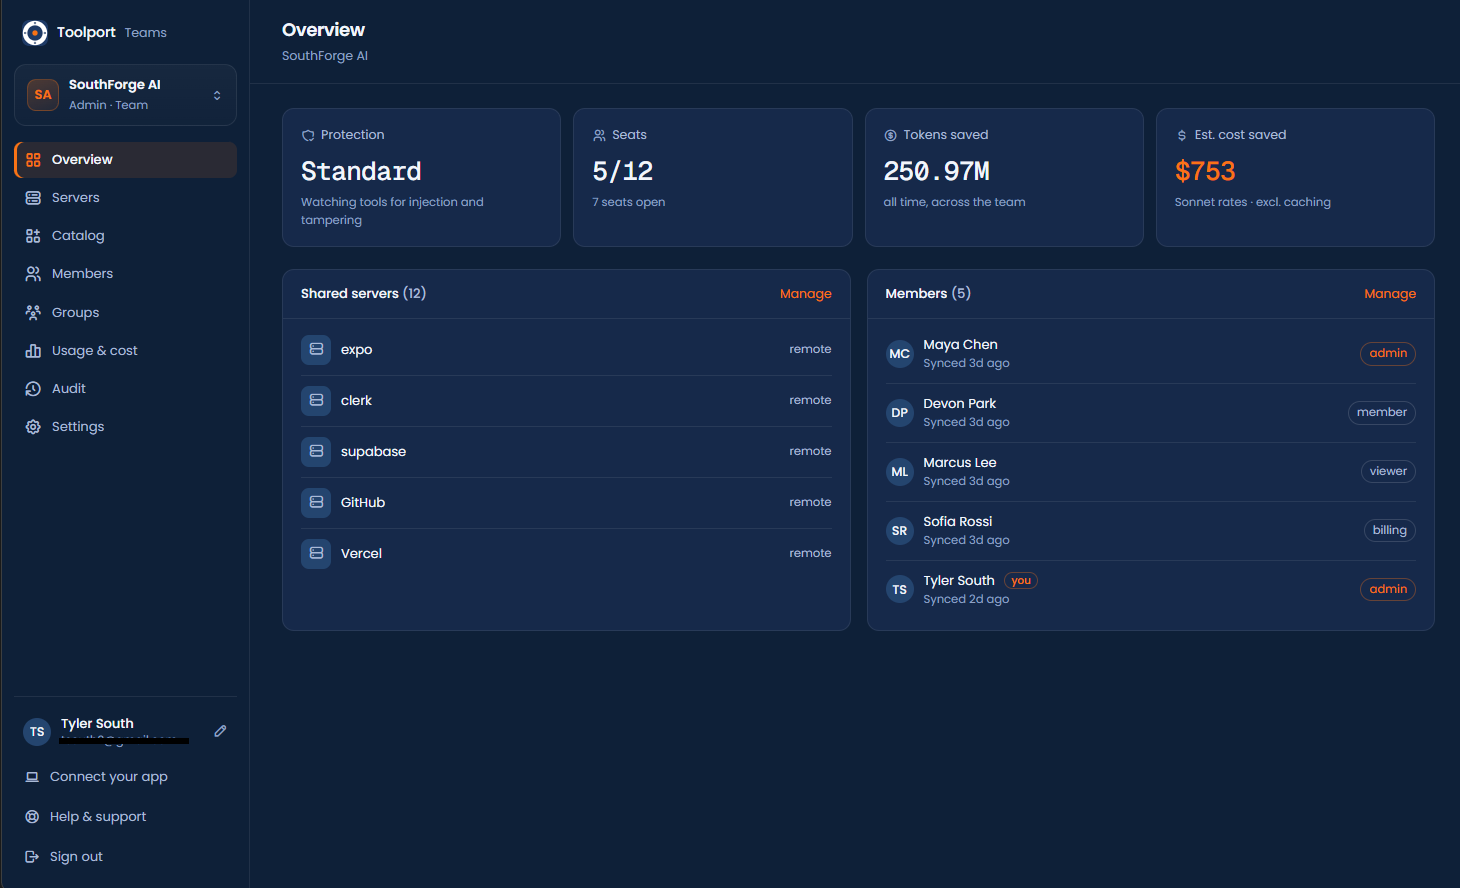The height and width of the screenshot is (888, 1460).
Task: Click the '7 seats open' text
Action: pos(629,202)
